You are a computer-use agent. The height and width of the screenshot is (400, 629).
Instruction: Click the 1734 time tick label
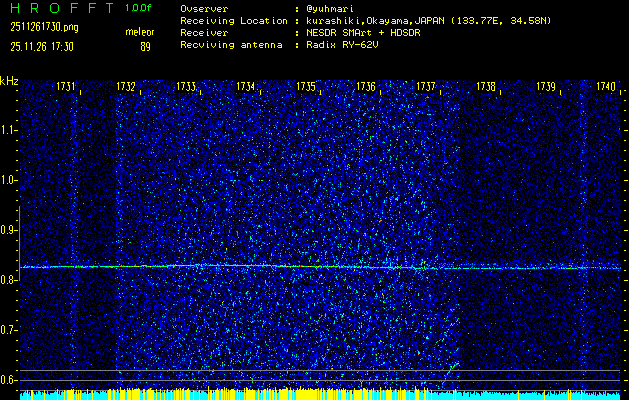(x=247, y=88)
